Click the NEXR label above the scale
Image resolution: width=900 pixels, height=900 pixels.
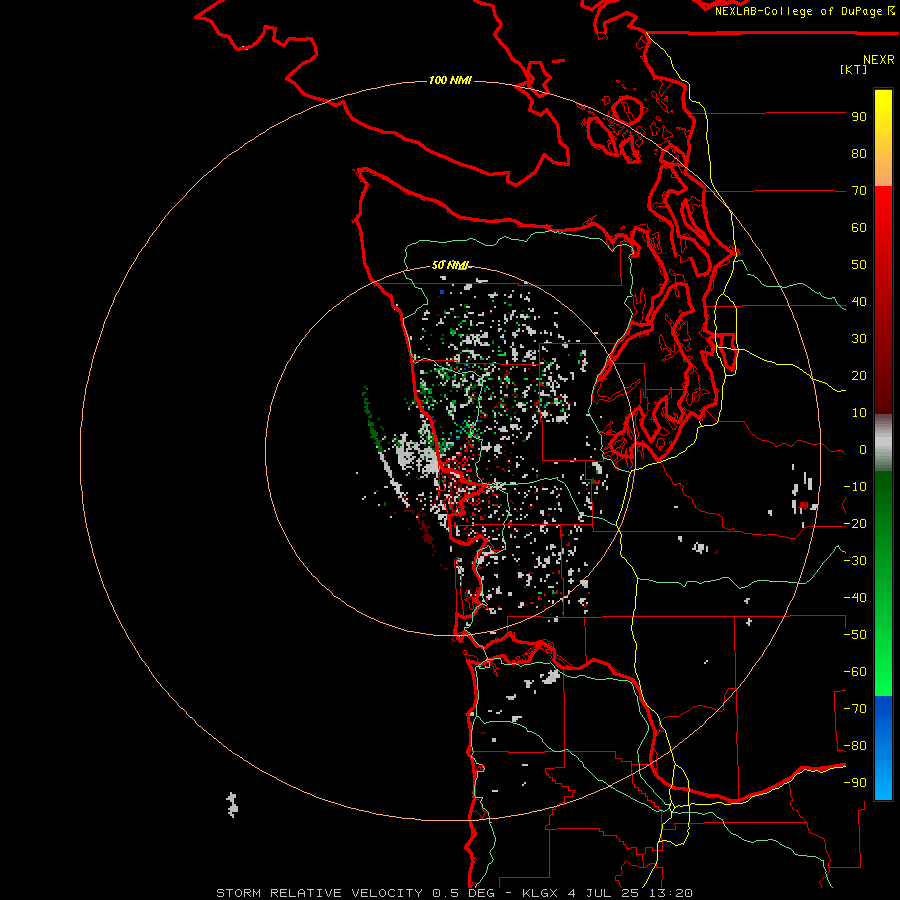pos(879,60)
